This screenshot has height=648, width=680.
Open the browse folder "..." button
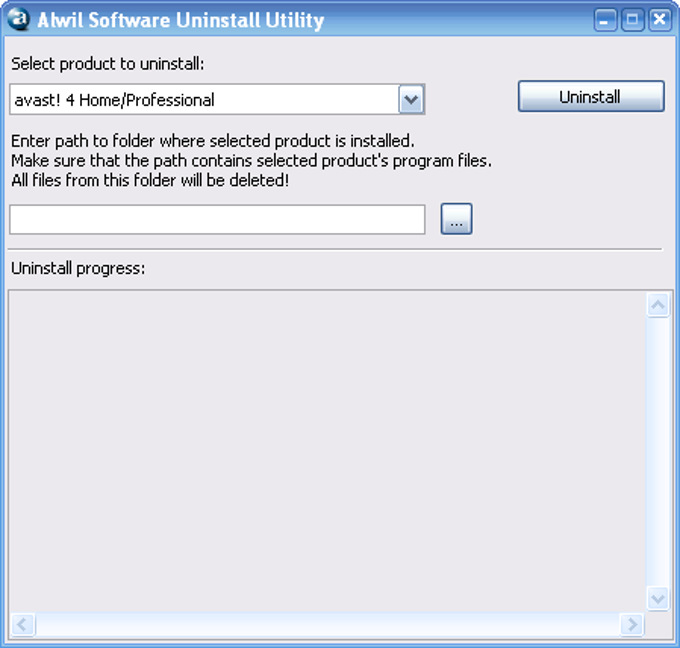456,219
